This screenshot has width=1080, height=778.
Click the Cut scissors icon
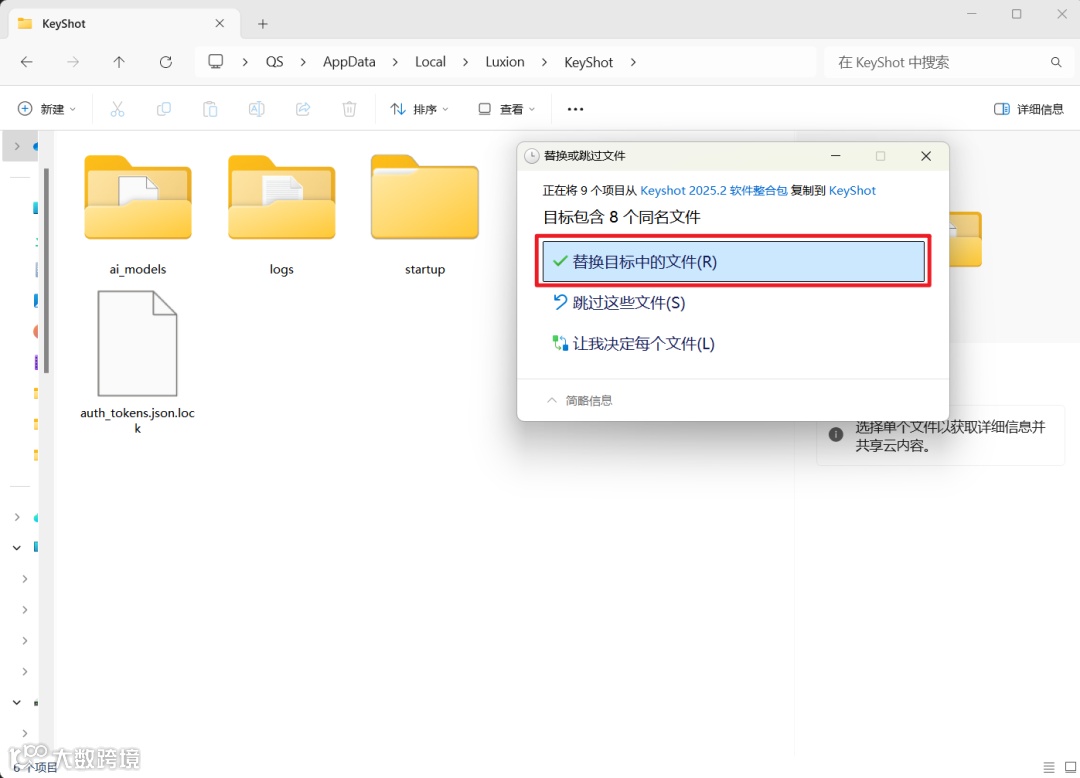tap(117, 109)
